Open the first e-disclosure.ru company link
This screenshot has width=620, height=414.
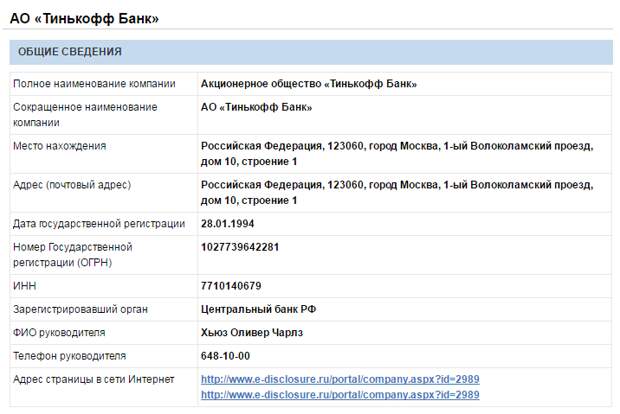click(x=340, y=379)
